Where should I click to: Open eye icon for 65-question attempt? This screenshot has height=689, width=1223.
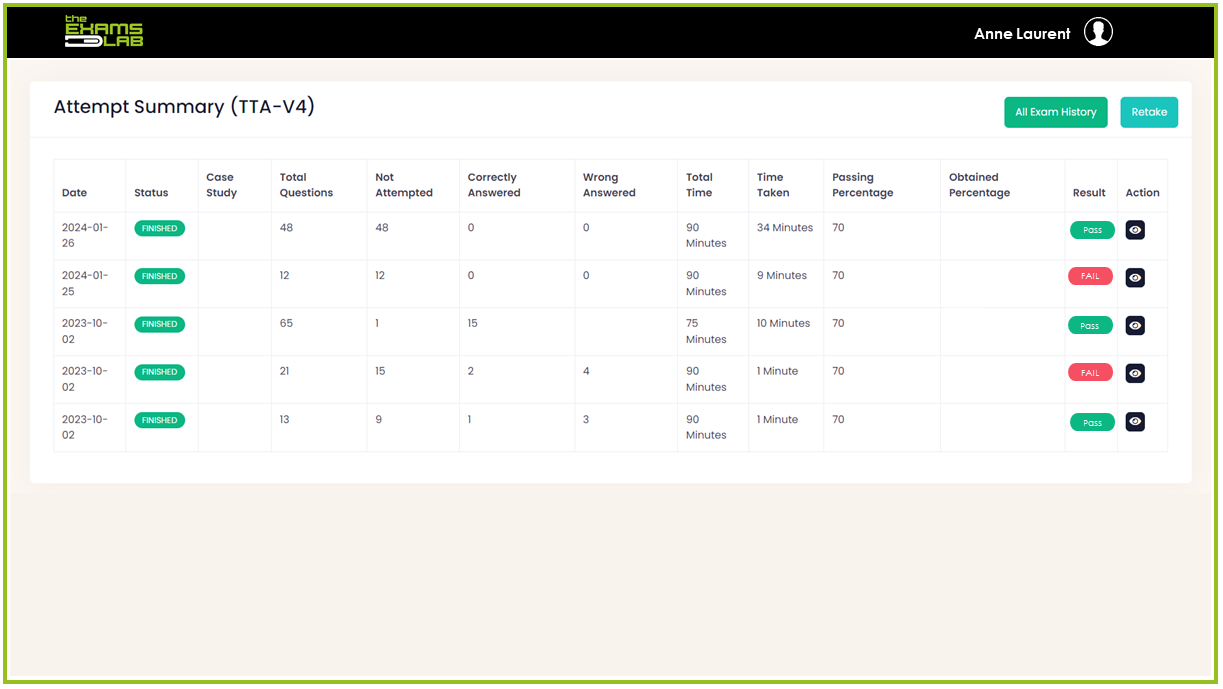[x=1135, y=325]
